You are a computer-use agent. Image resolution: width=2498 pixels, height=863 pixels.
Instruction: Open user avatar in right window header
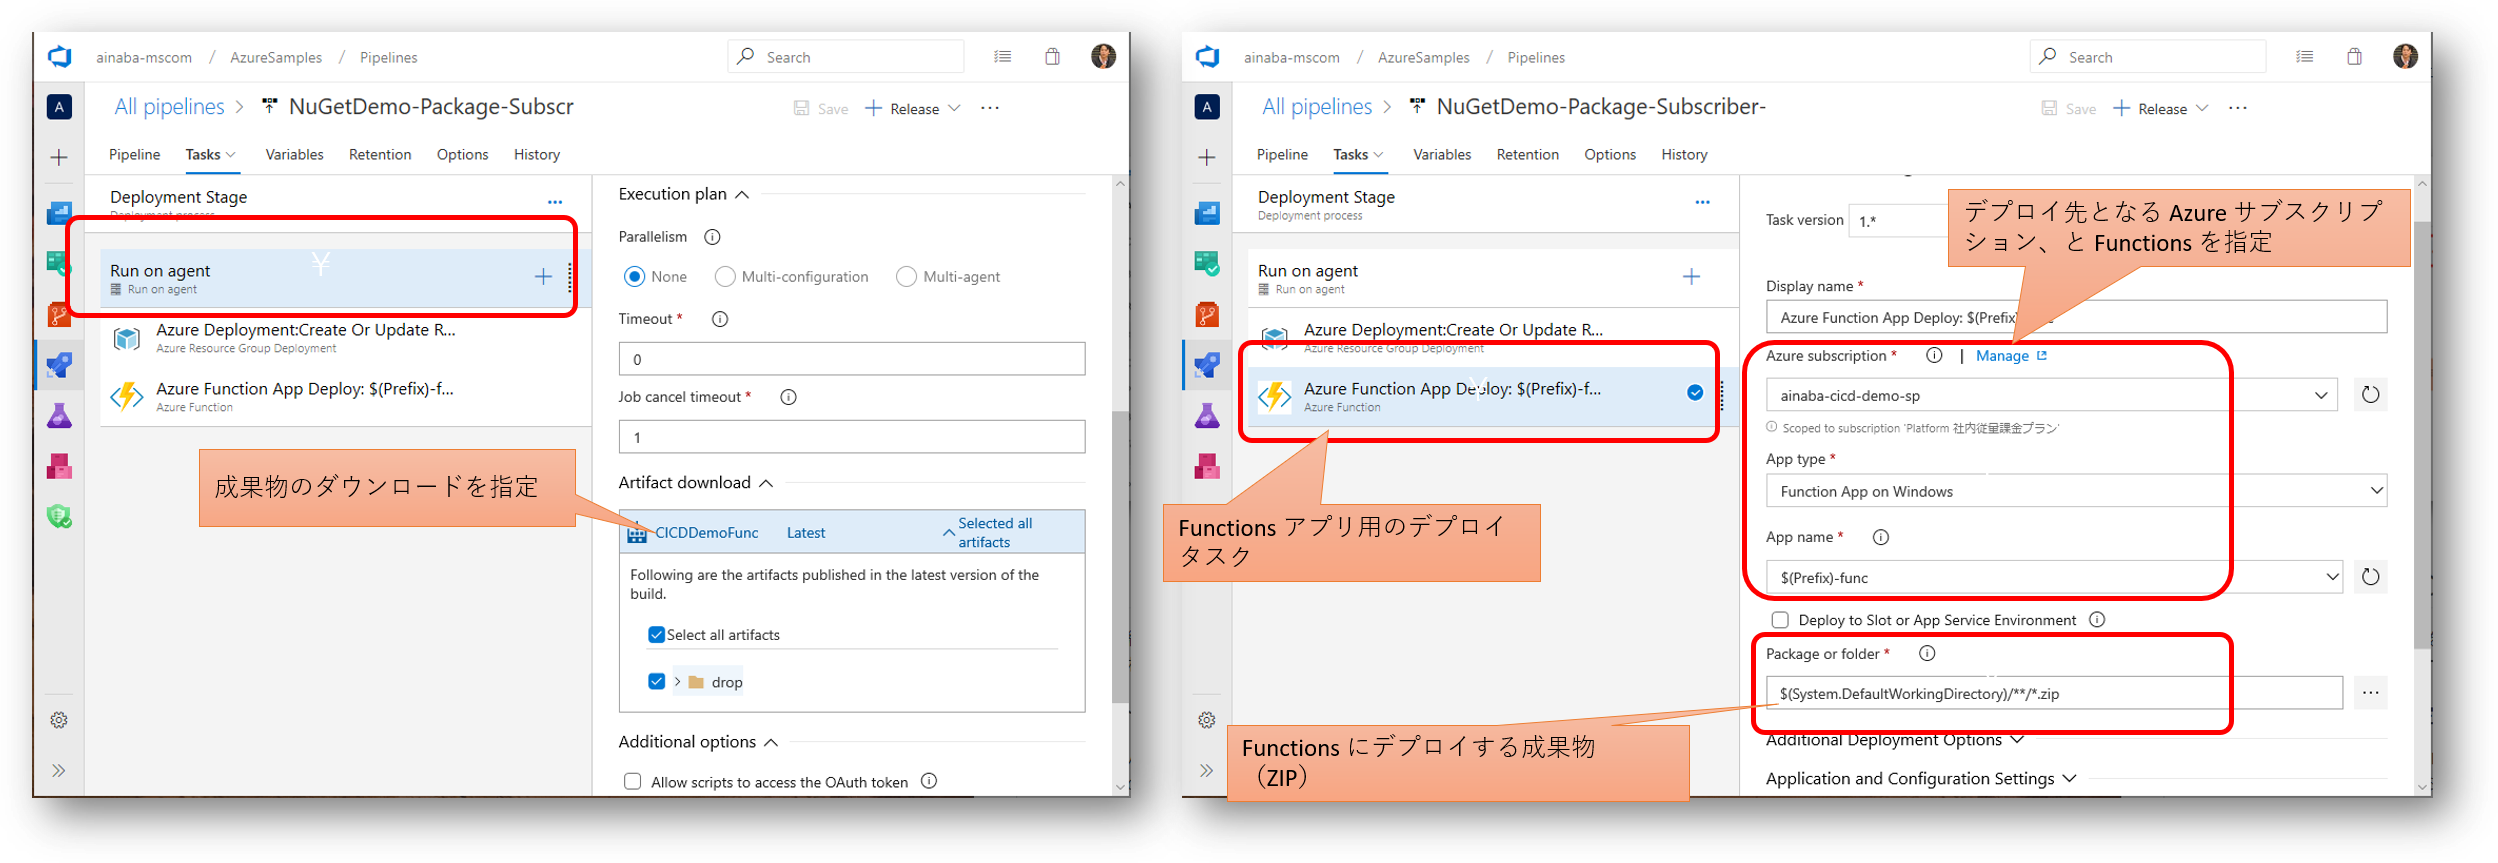[x=2405, y=57]
